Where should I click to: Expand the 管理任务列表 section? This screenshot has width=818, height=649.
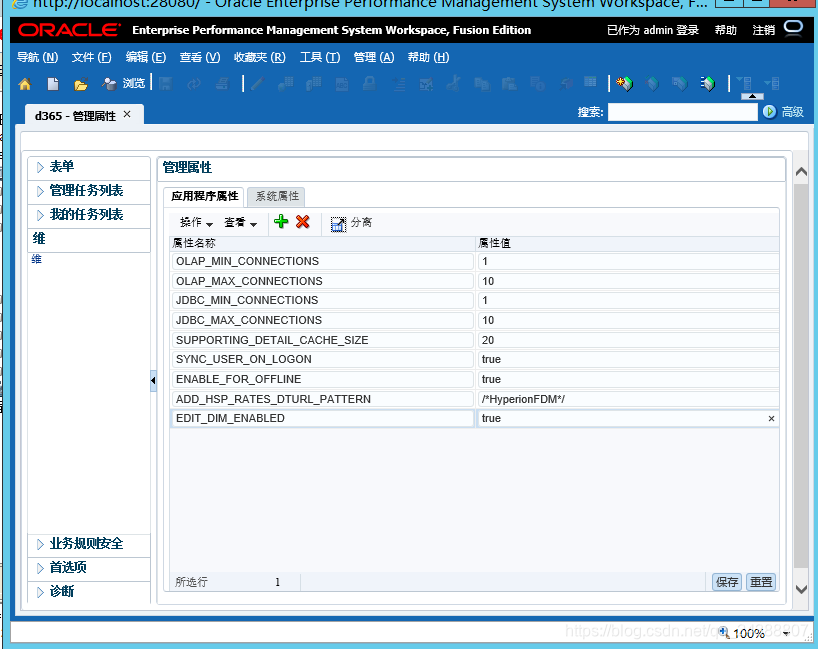[40, 191]
